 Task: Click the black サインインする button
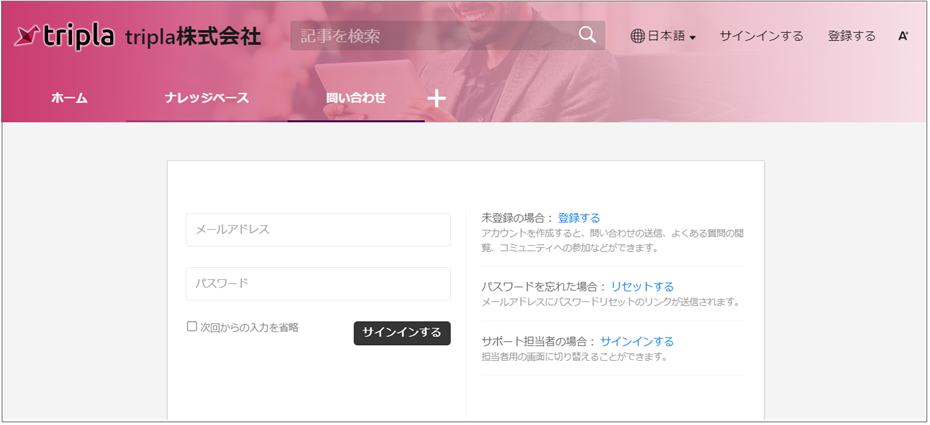coord(402,333)
